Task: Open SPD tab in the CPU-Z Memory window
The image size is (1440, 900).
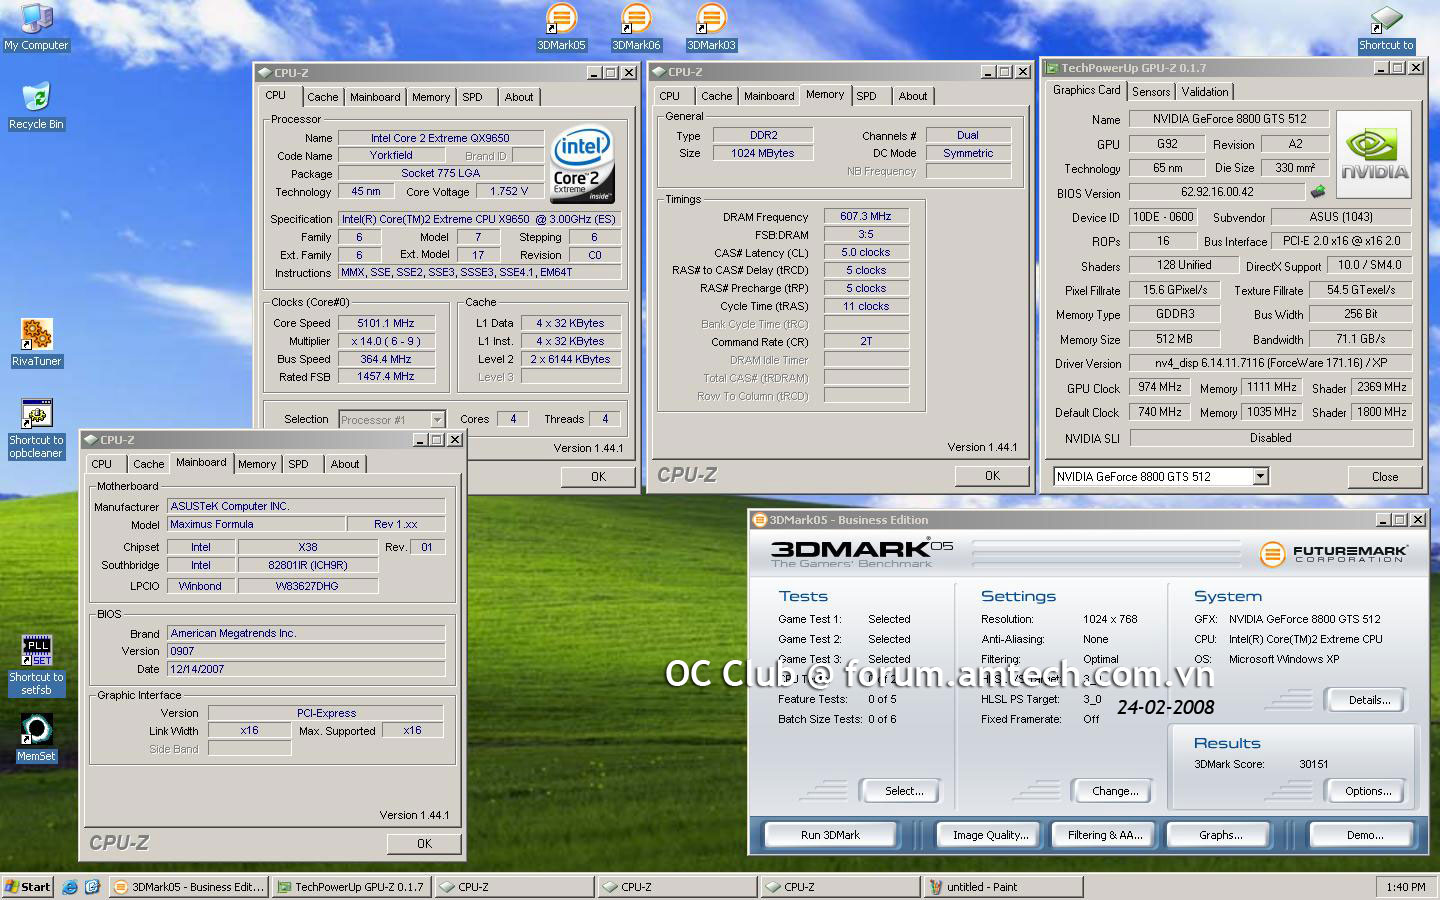Action: point(866,96)
